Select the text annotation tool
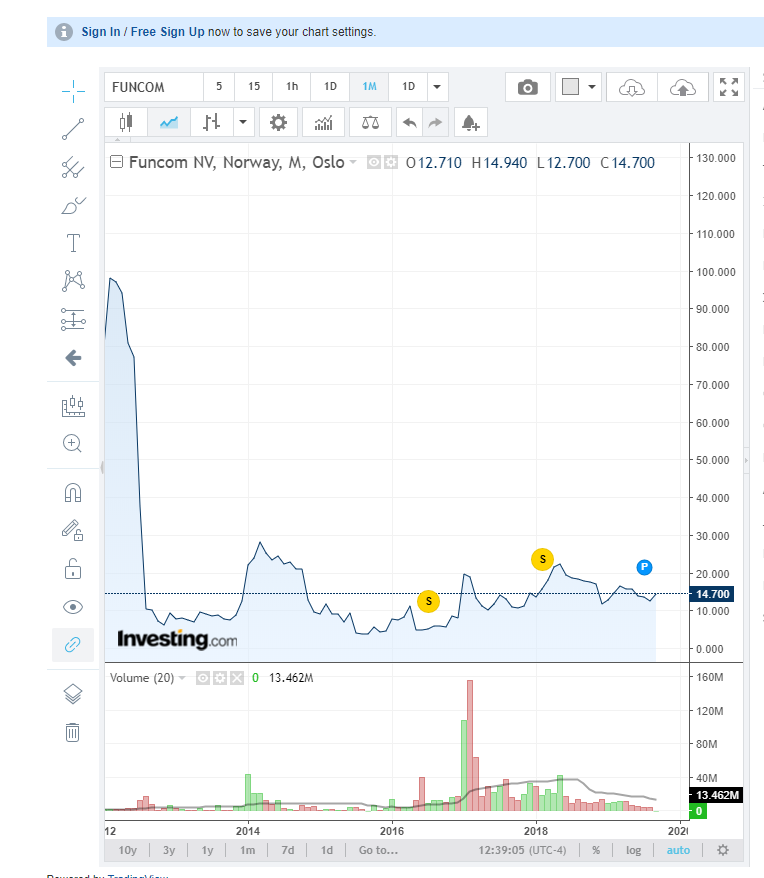764x878 pixels. pos(73,244)
